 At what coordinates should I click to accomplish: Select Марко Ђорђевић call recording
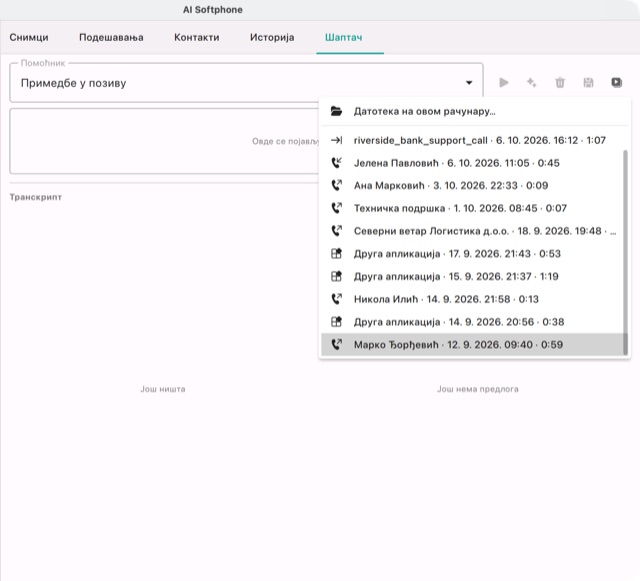[472, 345]
